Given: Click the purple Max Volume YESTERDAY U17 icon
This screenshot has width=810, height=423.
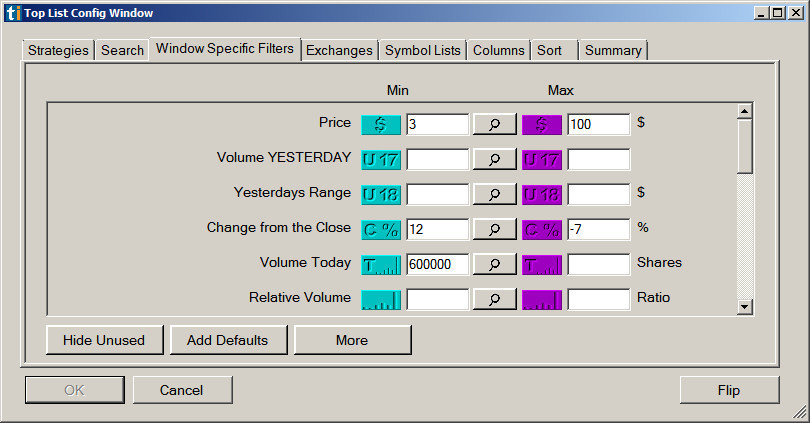Looking at the screenshot, I should [x=542, y=160].
